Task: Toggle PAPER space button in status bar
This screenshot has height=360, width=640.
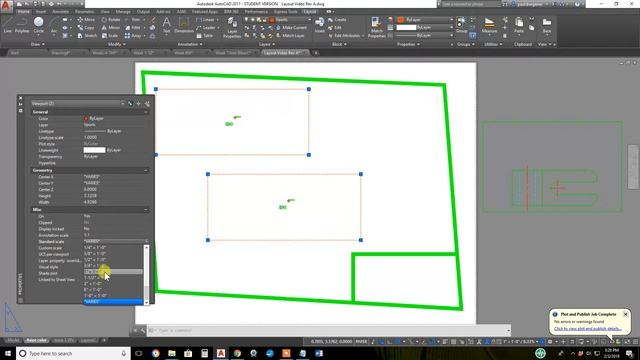Action: click(x=361, y=341)
